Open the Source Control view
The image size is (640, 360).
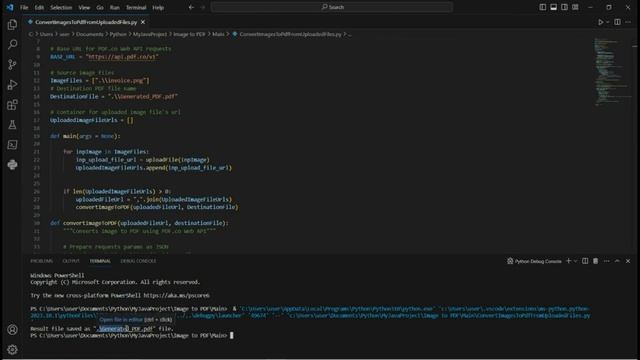point(12,64)
